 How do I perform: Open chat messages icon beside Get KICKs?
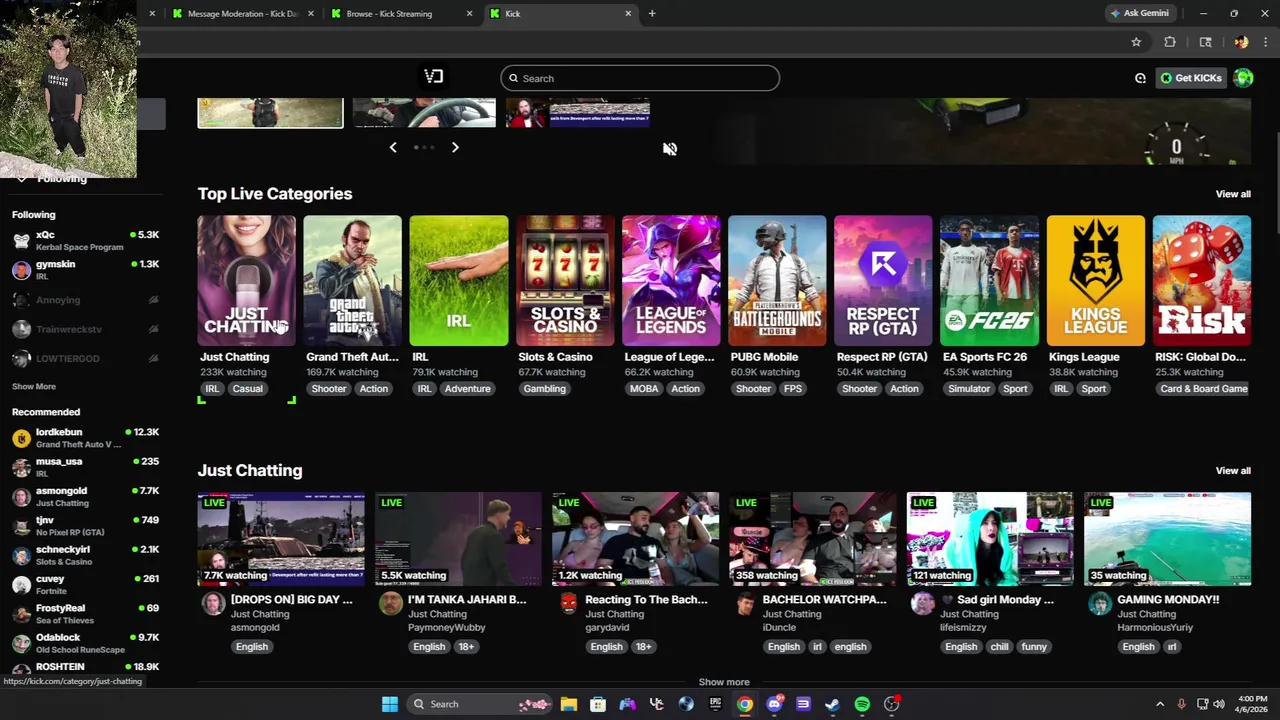coord(1140,78)
